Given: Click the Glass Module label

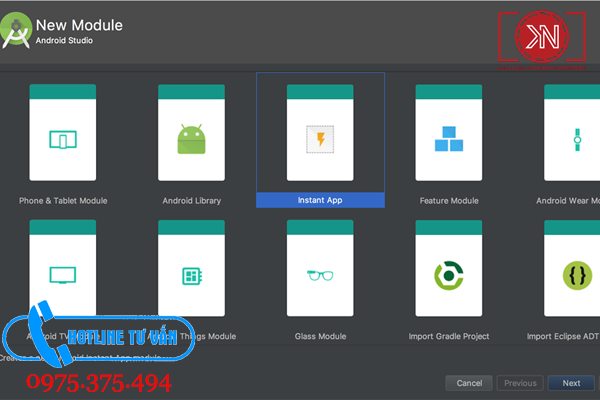Looking at the screenshot, I should click(x=320, y=336).
